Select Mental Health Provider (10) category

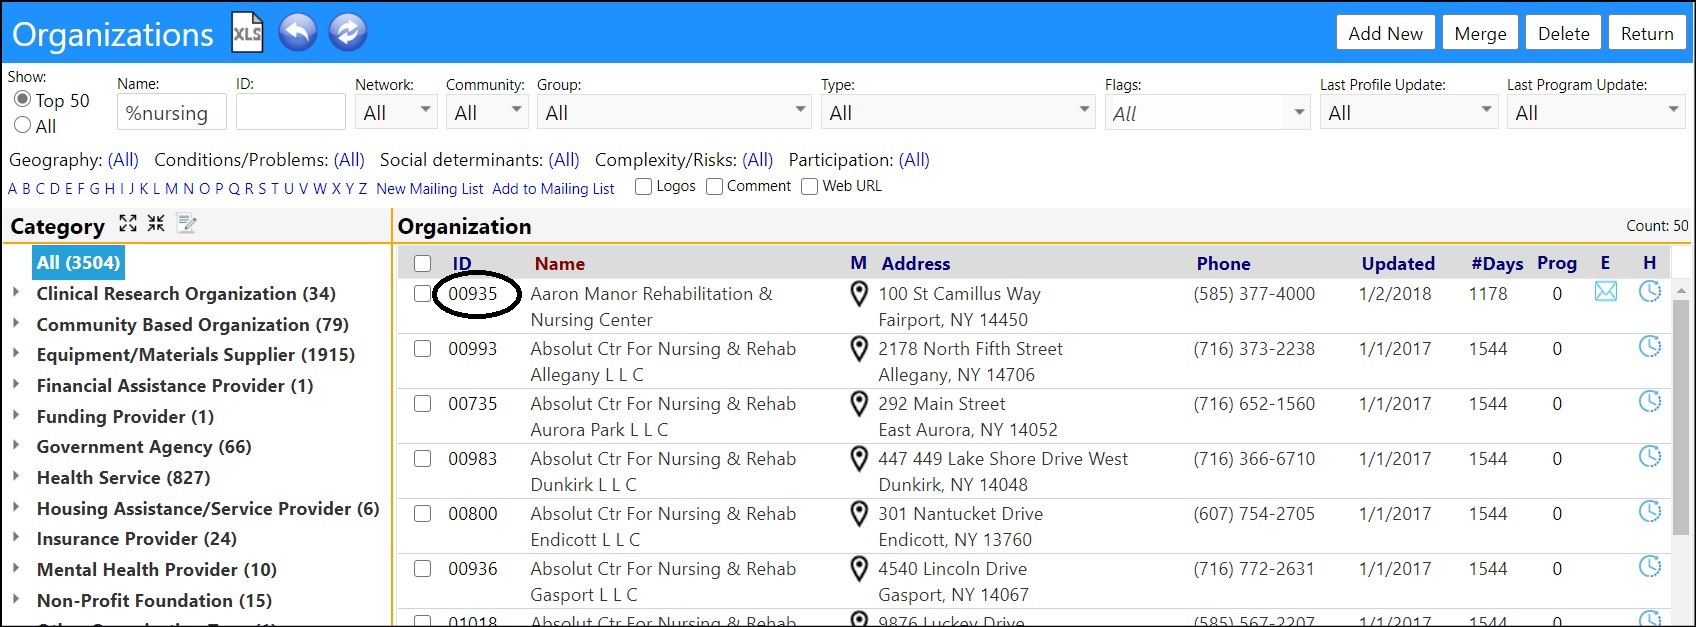click(x=157, y=570)
